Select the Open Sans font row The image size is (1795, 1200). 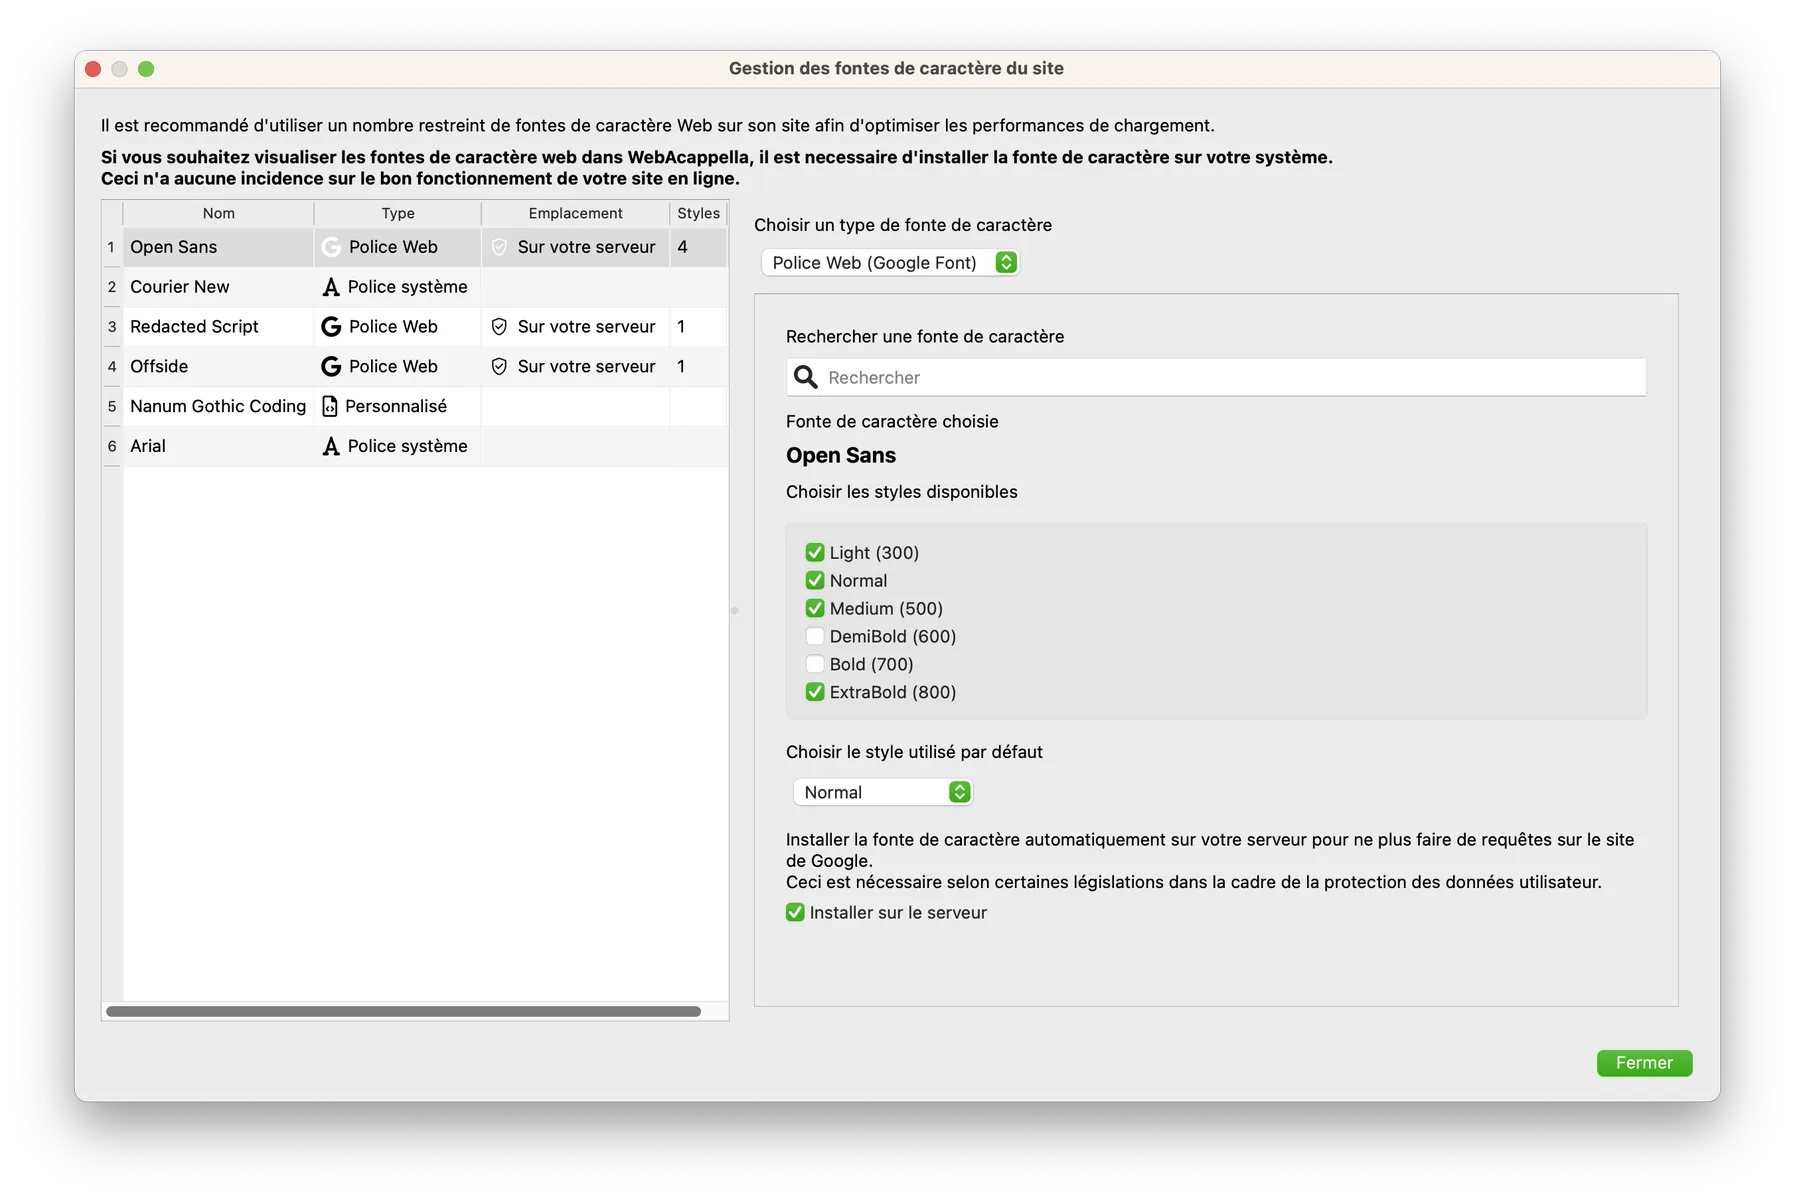click(218, 247)
